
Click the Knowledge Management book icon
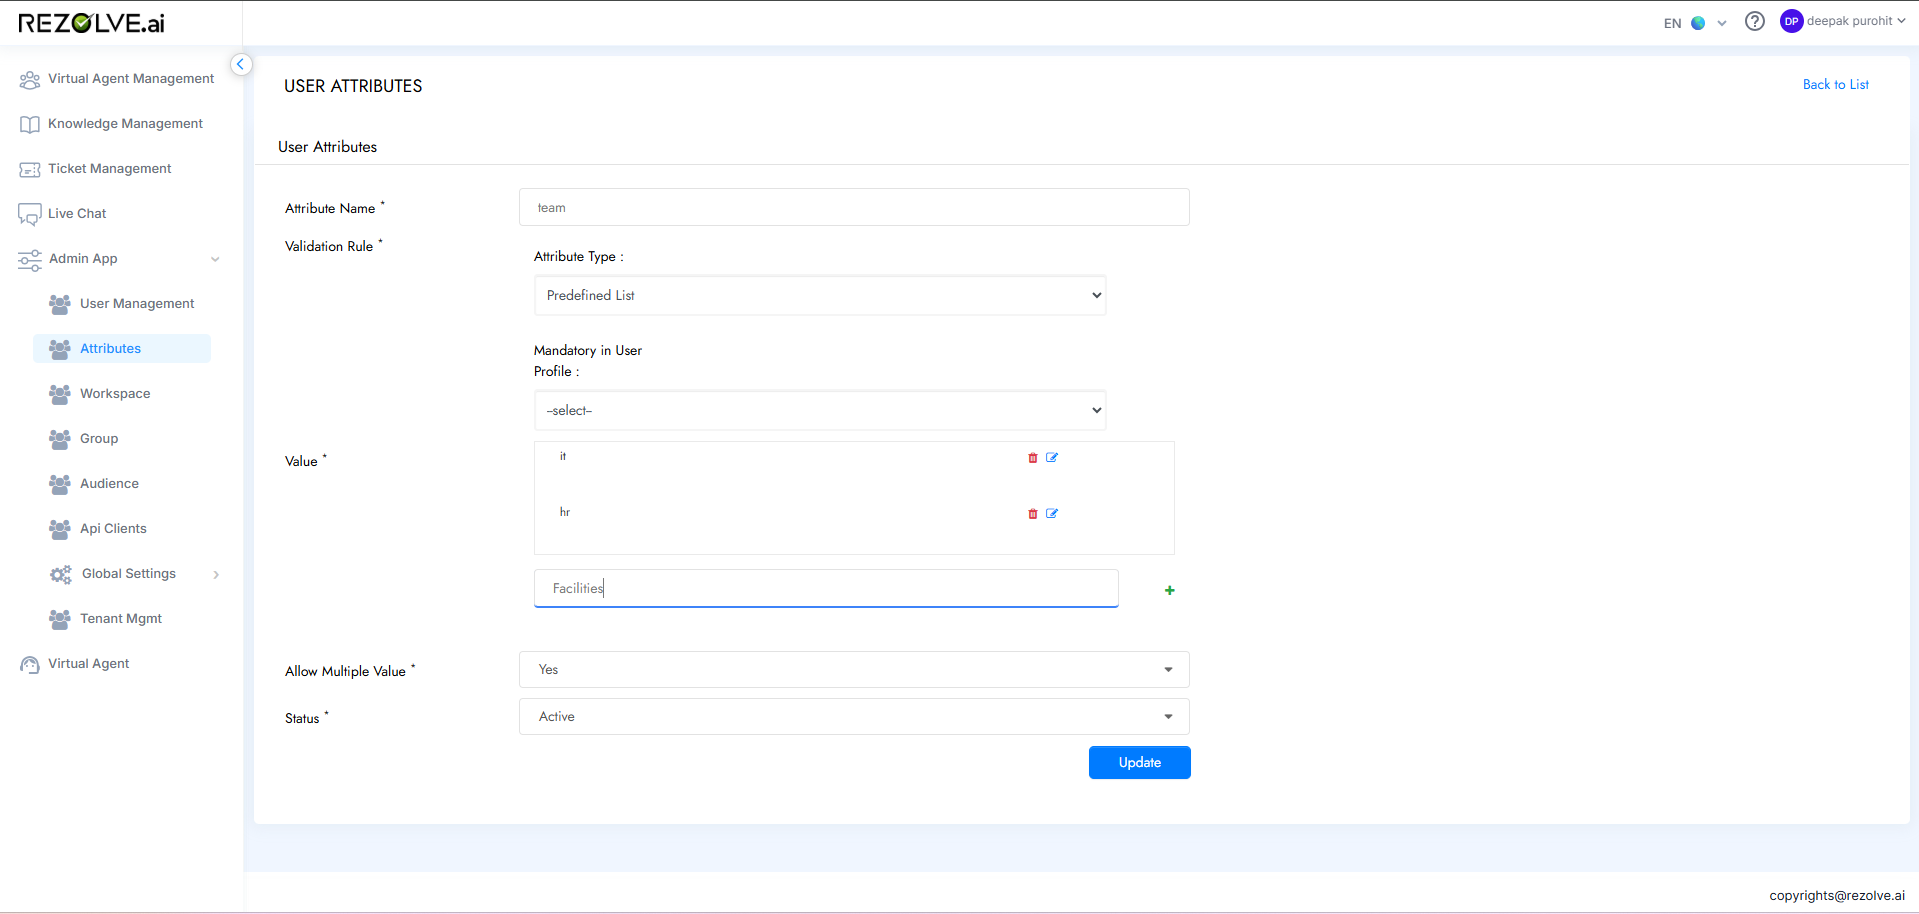pyautogui.click(x=30, y=124)
